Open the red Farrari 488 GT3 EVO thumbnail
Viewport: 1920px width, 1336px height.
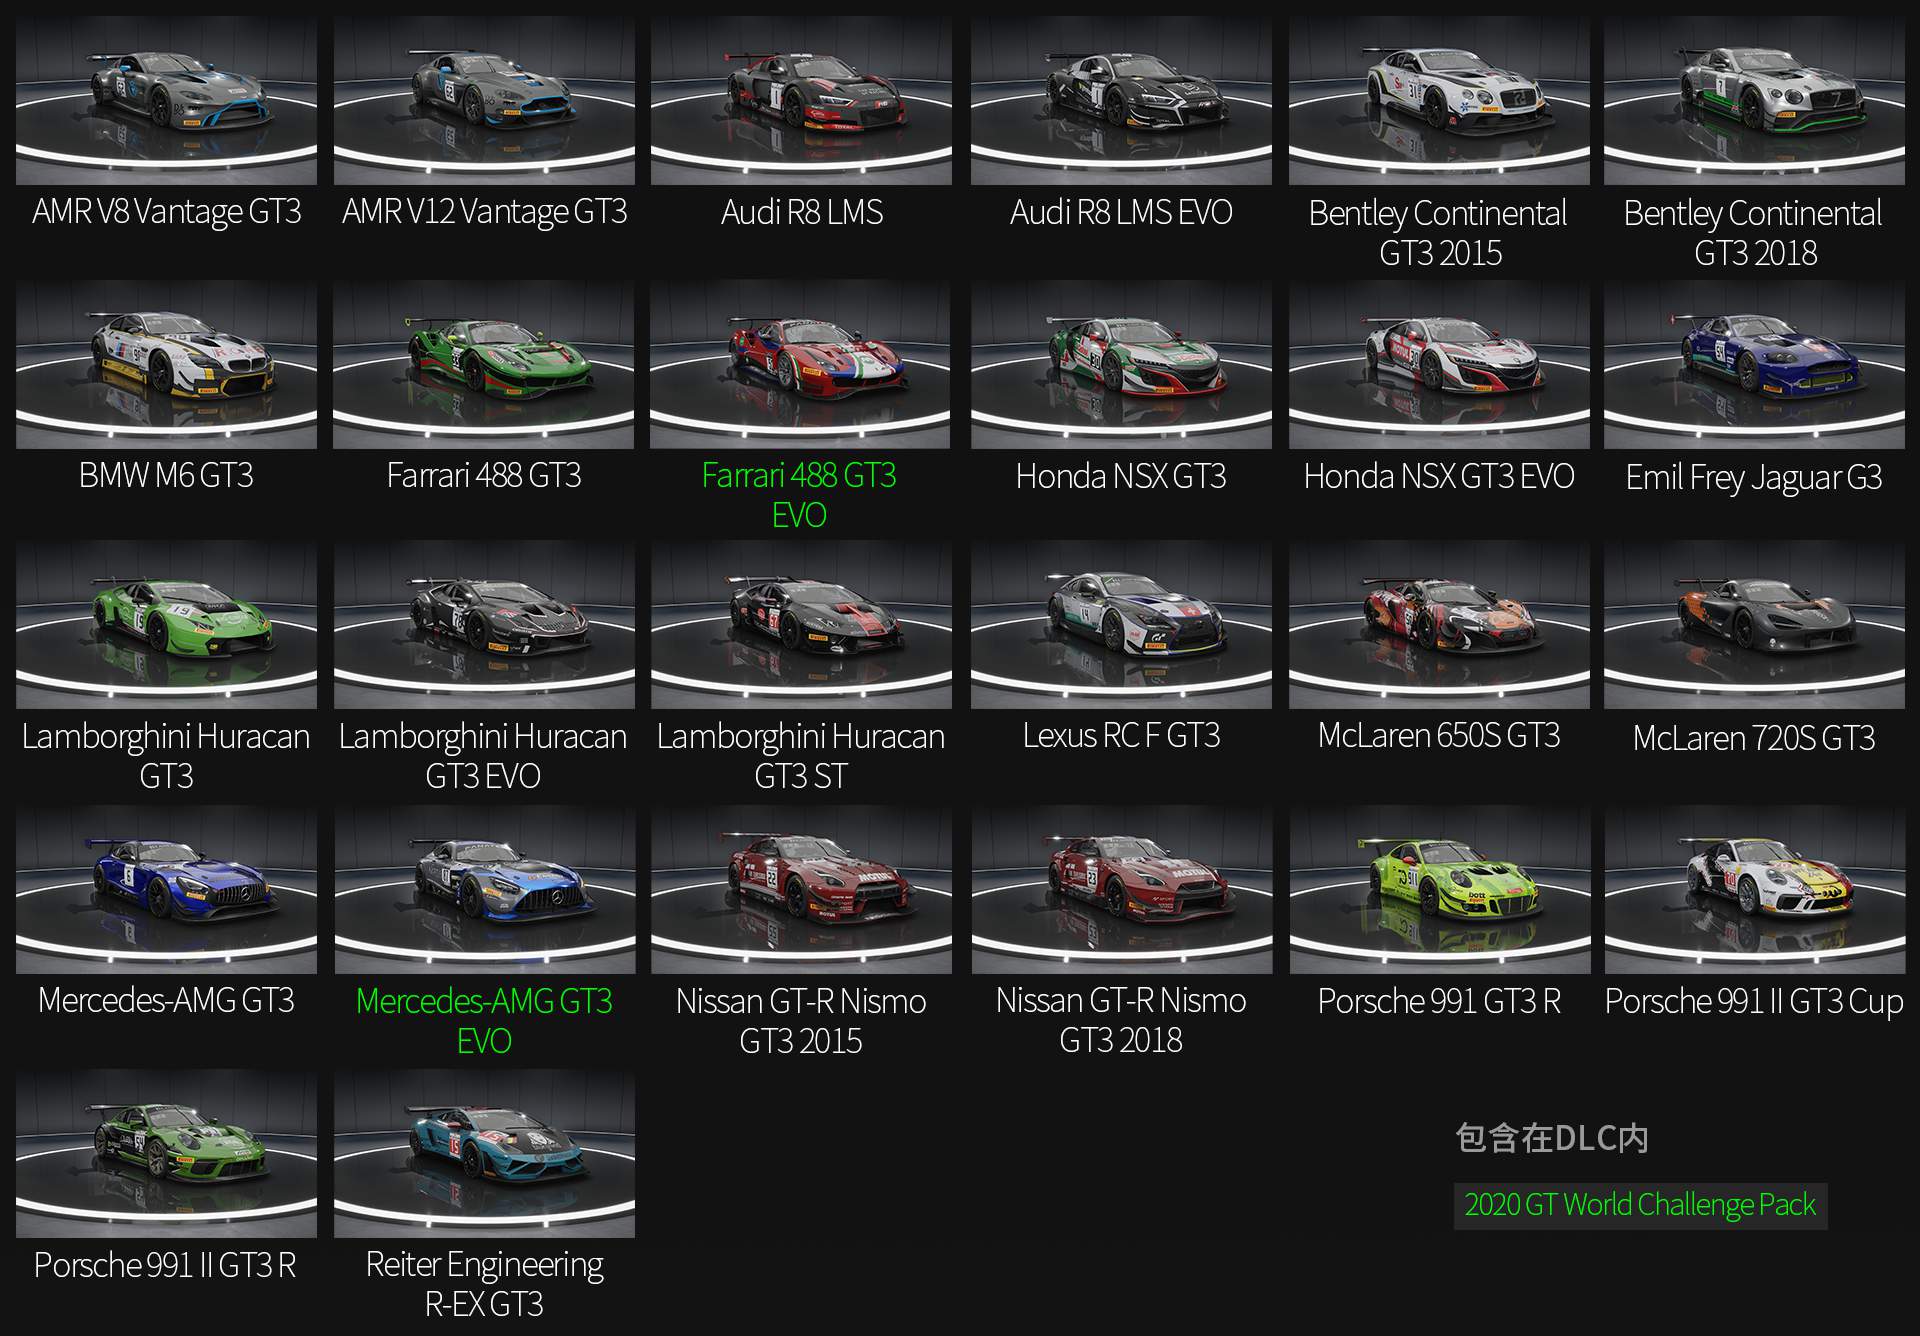[800, 364]
